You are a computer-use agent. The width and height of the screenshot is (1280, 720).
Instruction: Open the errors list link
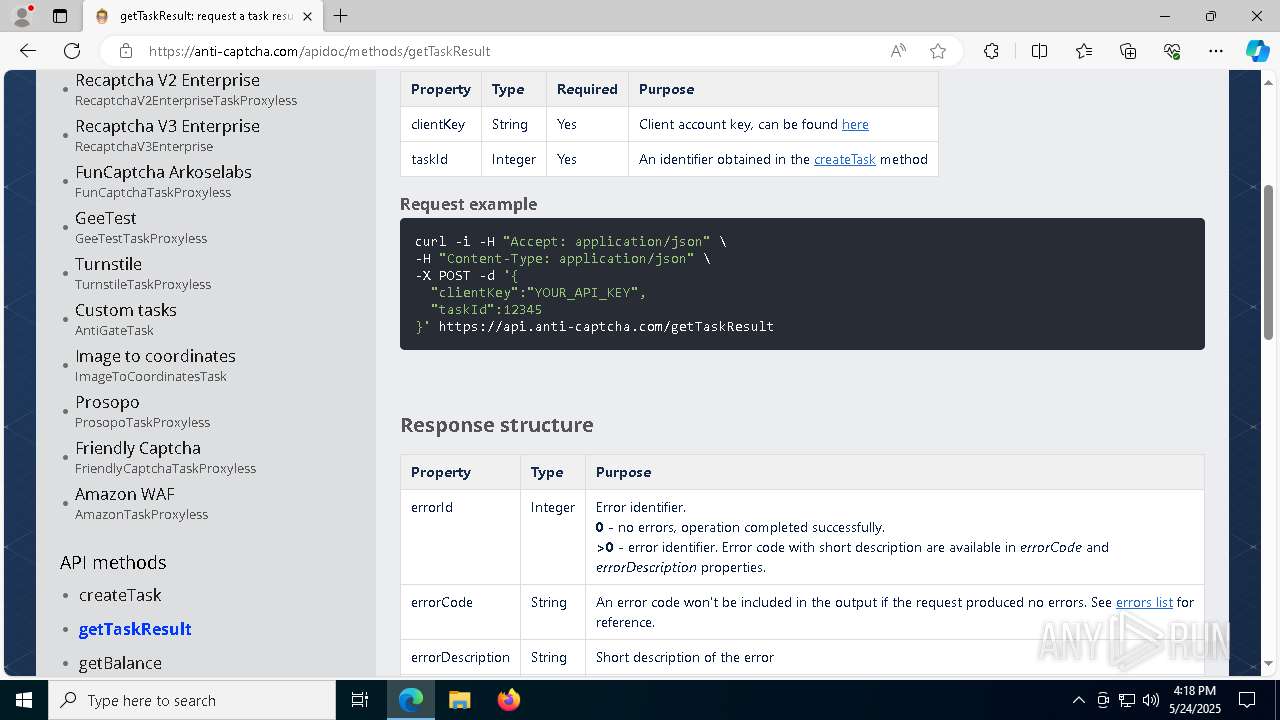(1144, 602)
